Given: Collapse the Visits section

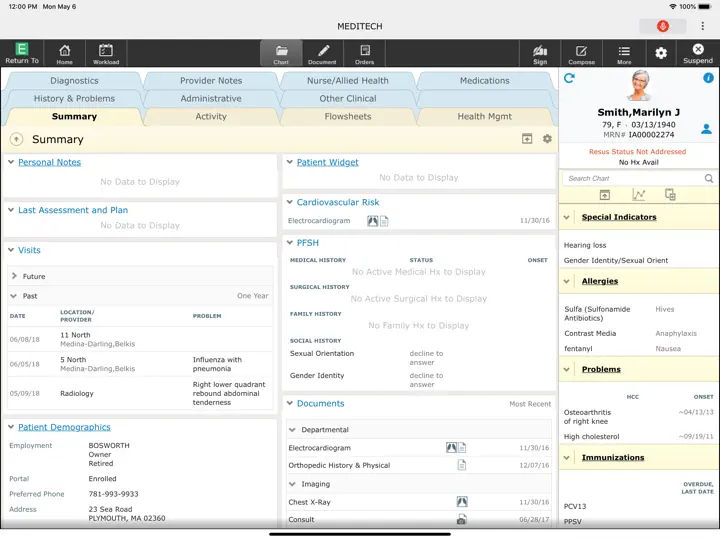Looking at the screenshot, I should [11, 250].
